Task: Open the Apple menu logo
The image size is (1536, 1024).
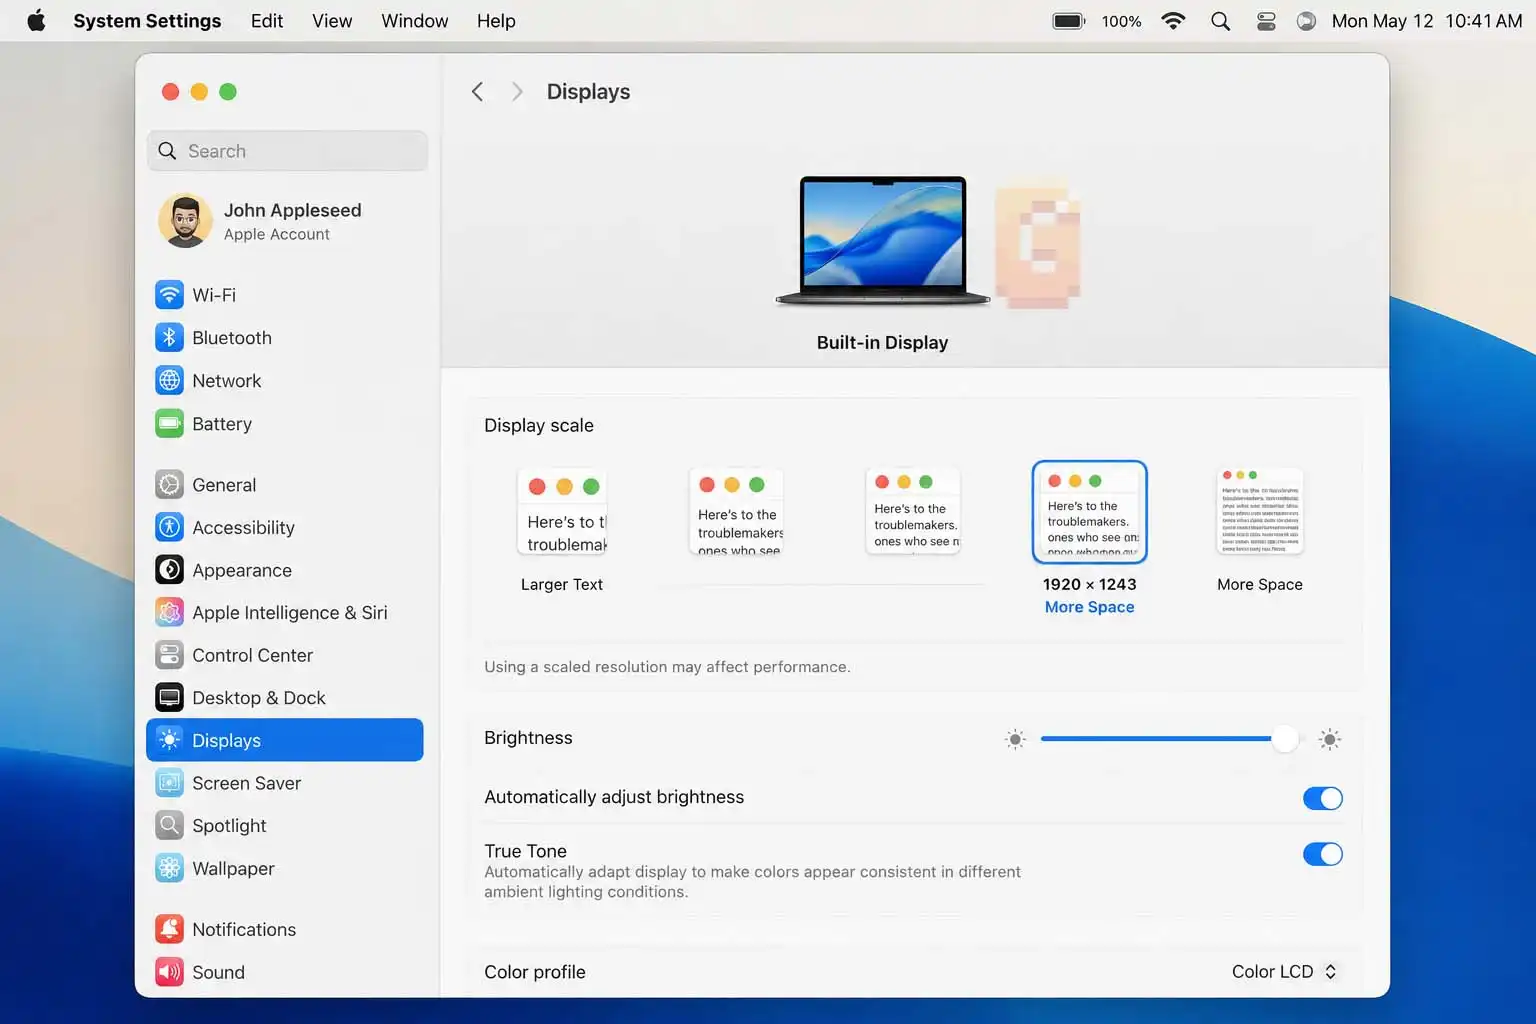Action: point(36,21)
